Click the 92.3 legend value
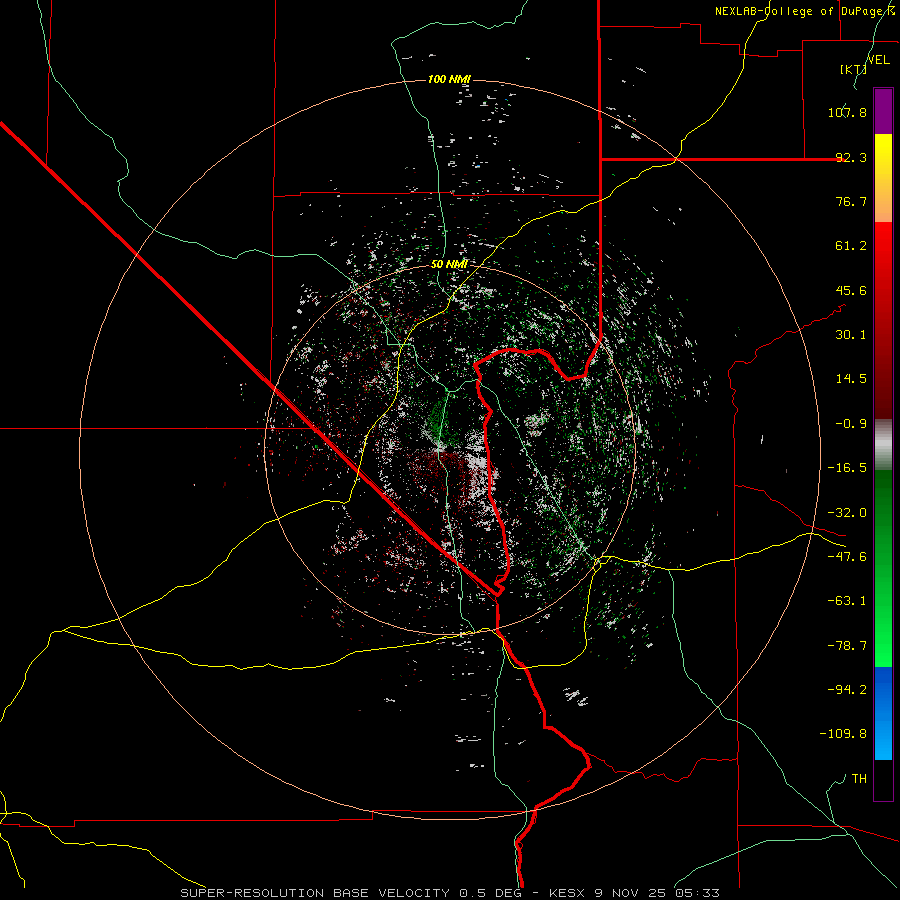 pos(851,157)
